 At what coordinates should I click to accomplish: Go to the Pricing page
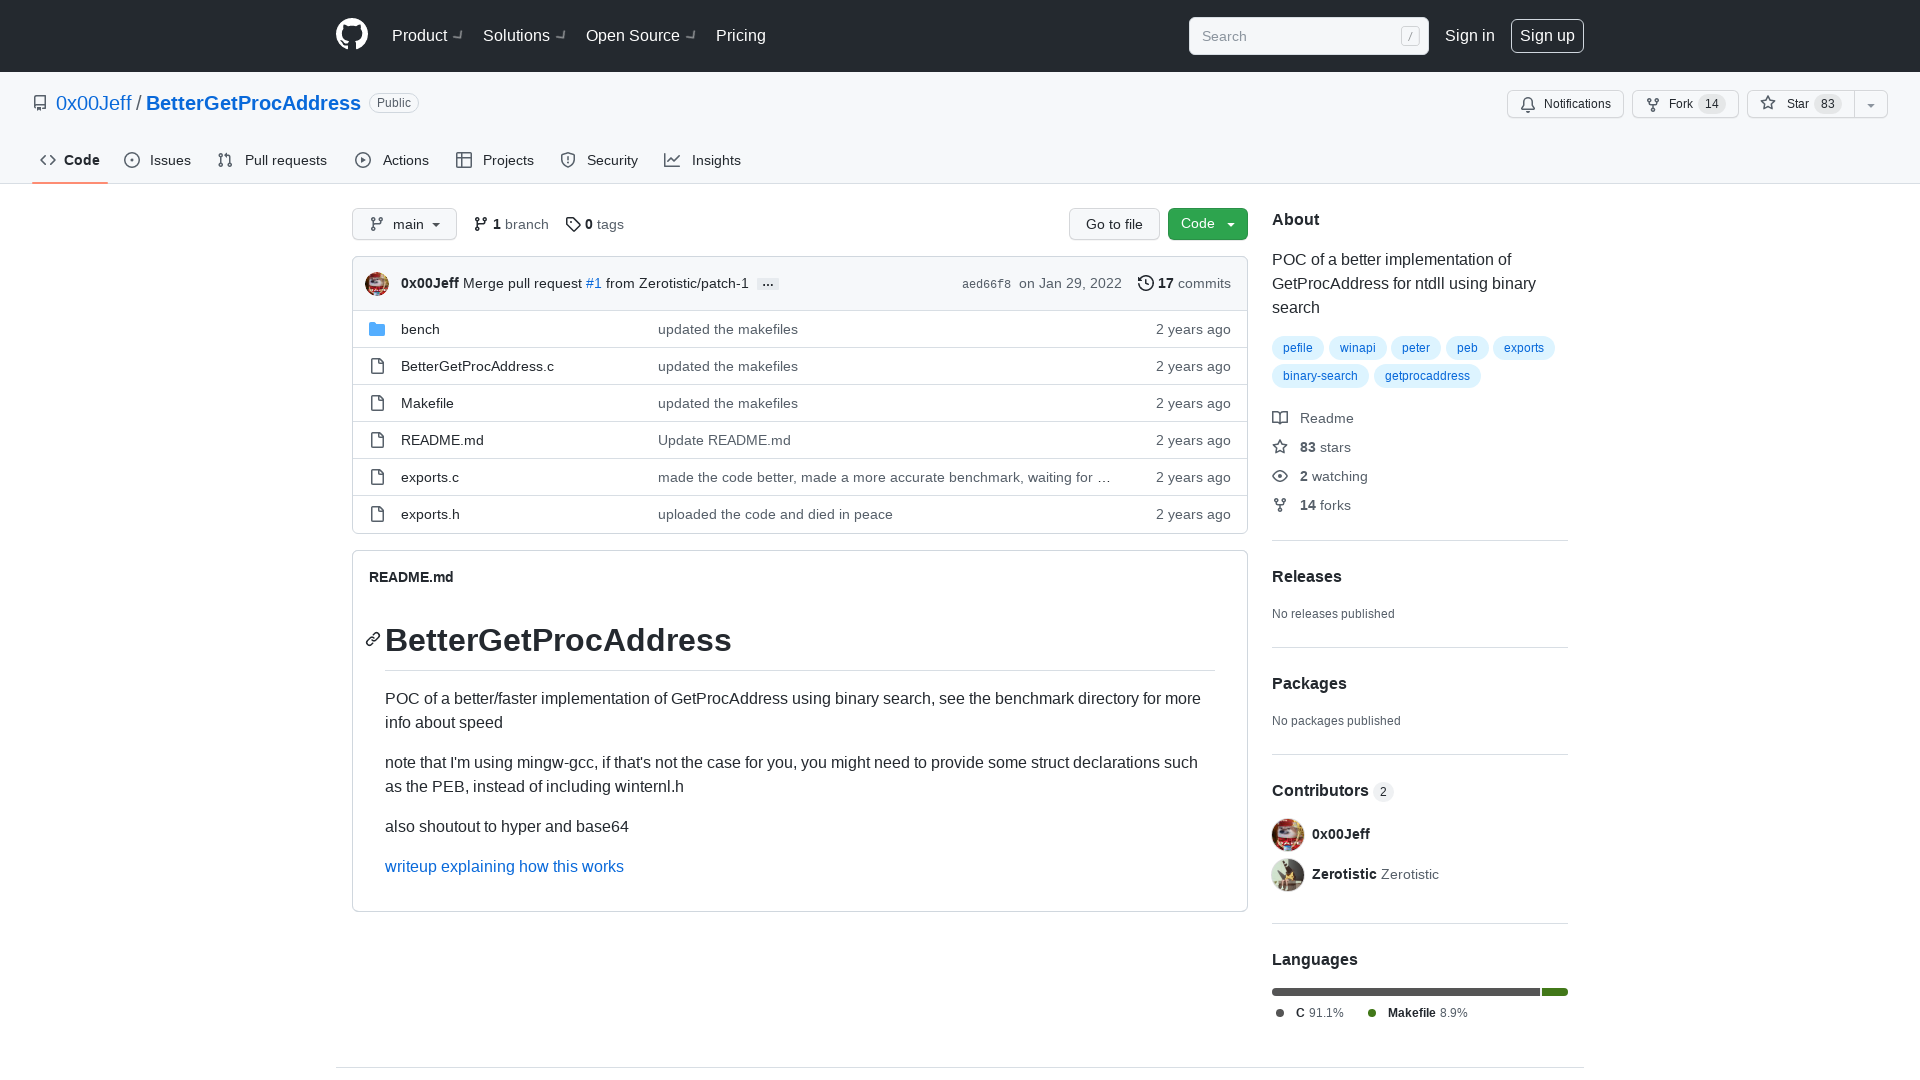(x=741, y=35)
